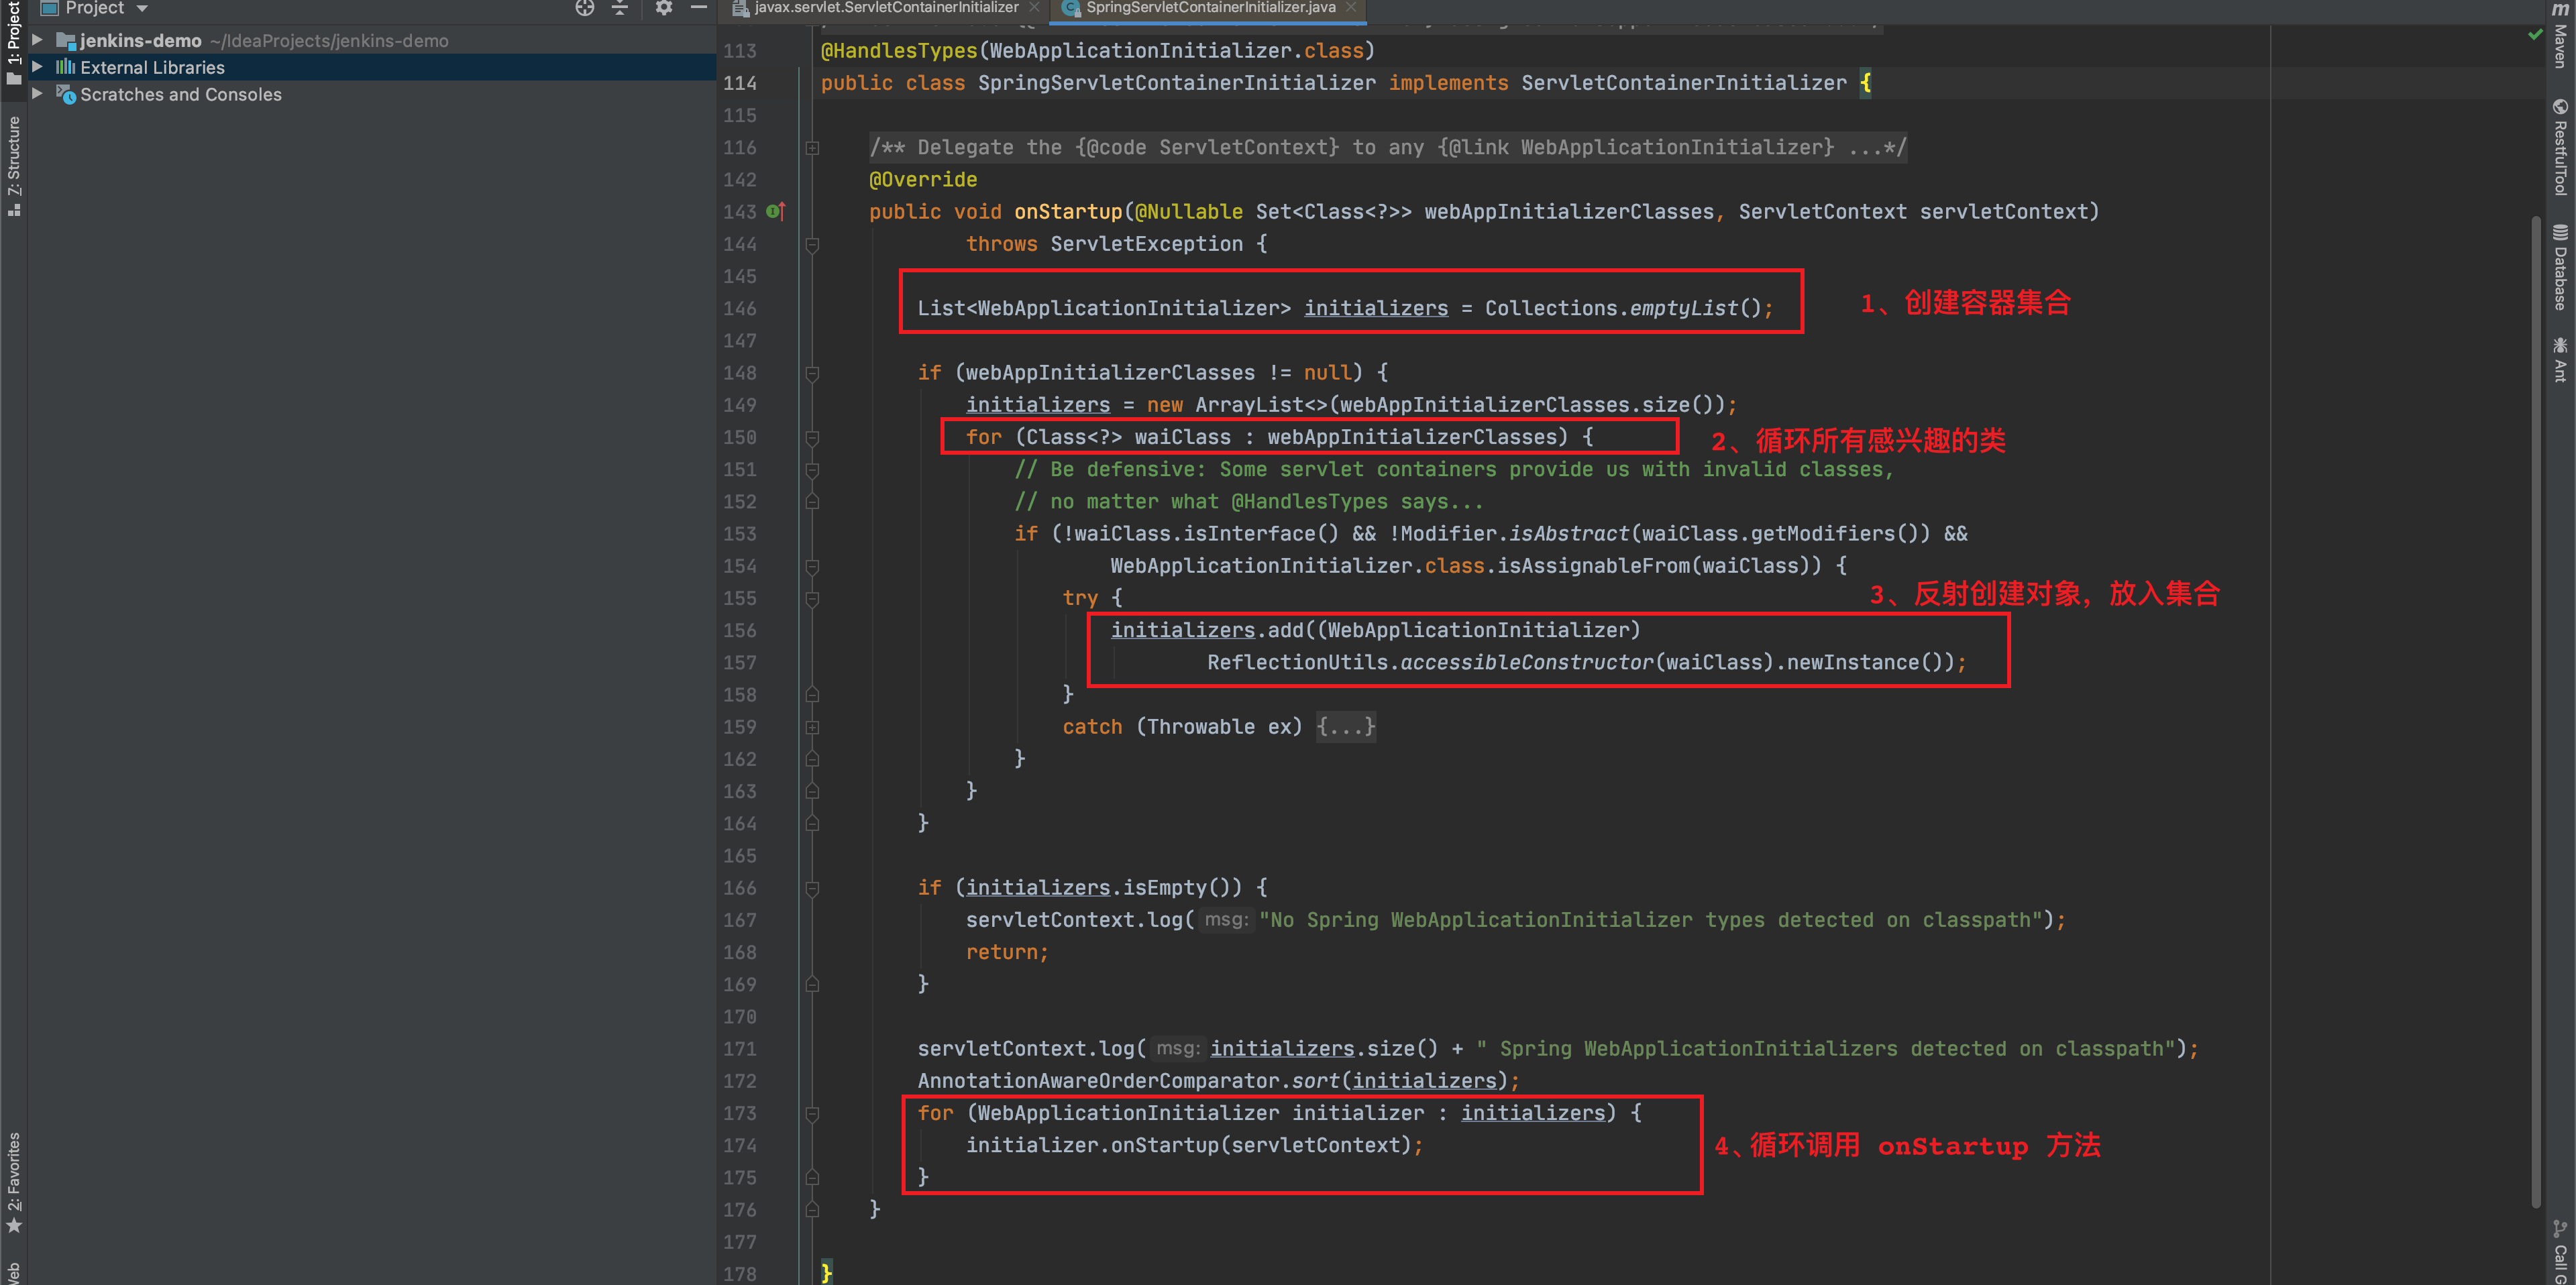Open the Maven tool window
The image size is (2576, 1285).
[x=2560, y=36]
